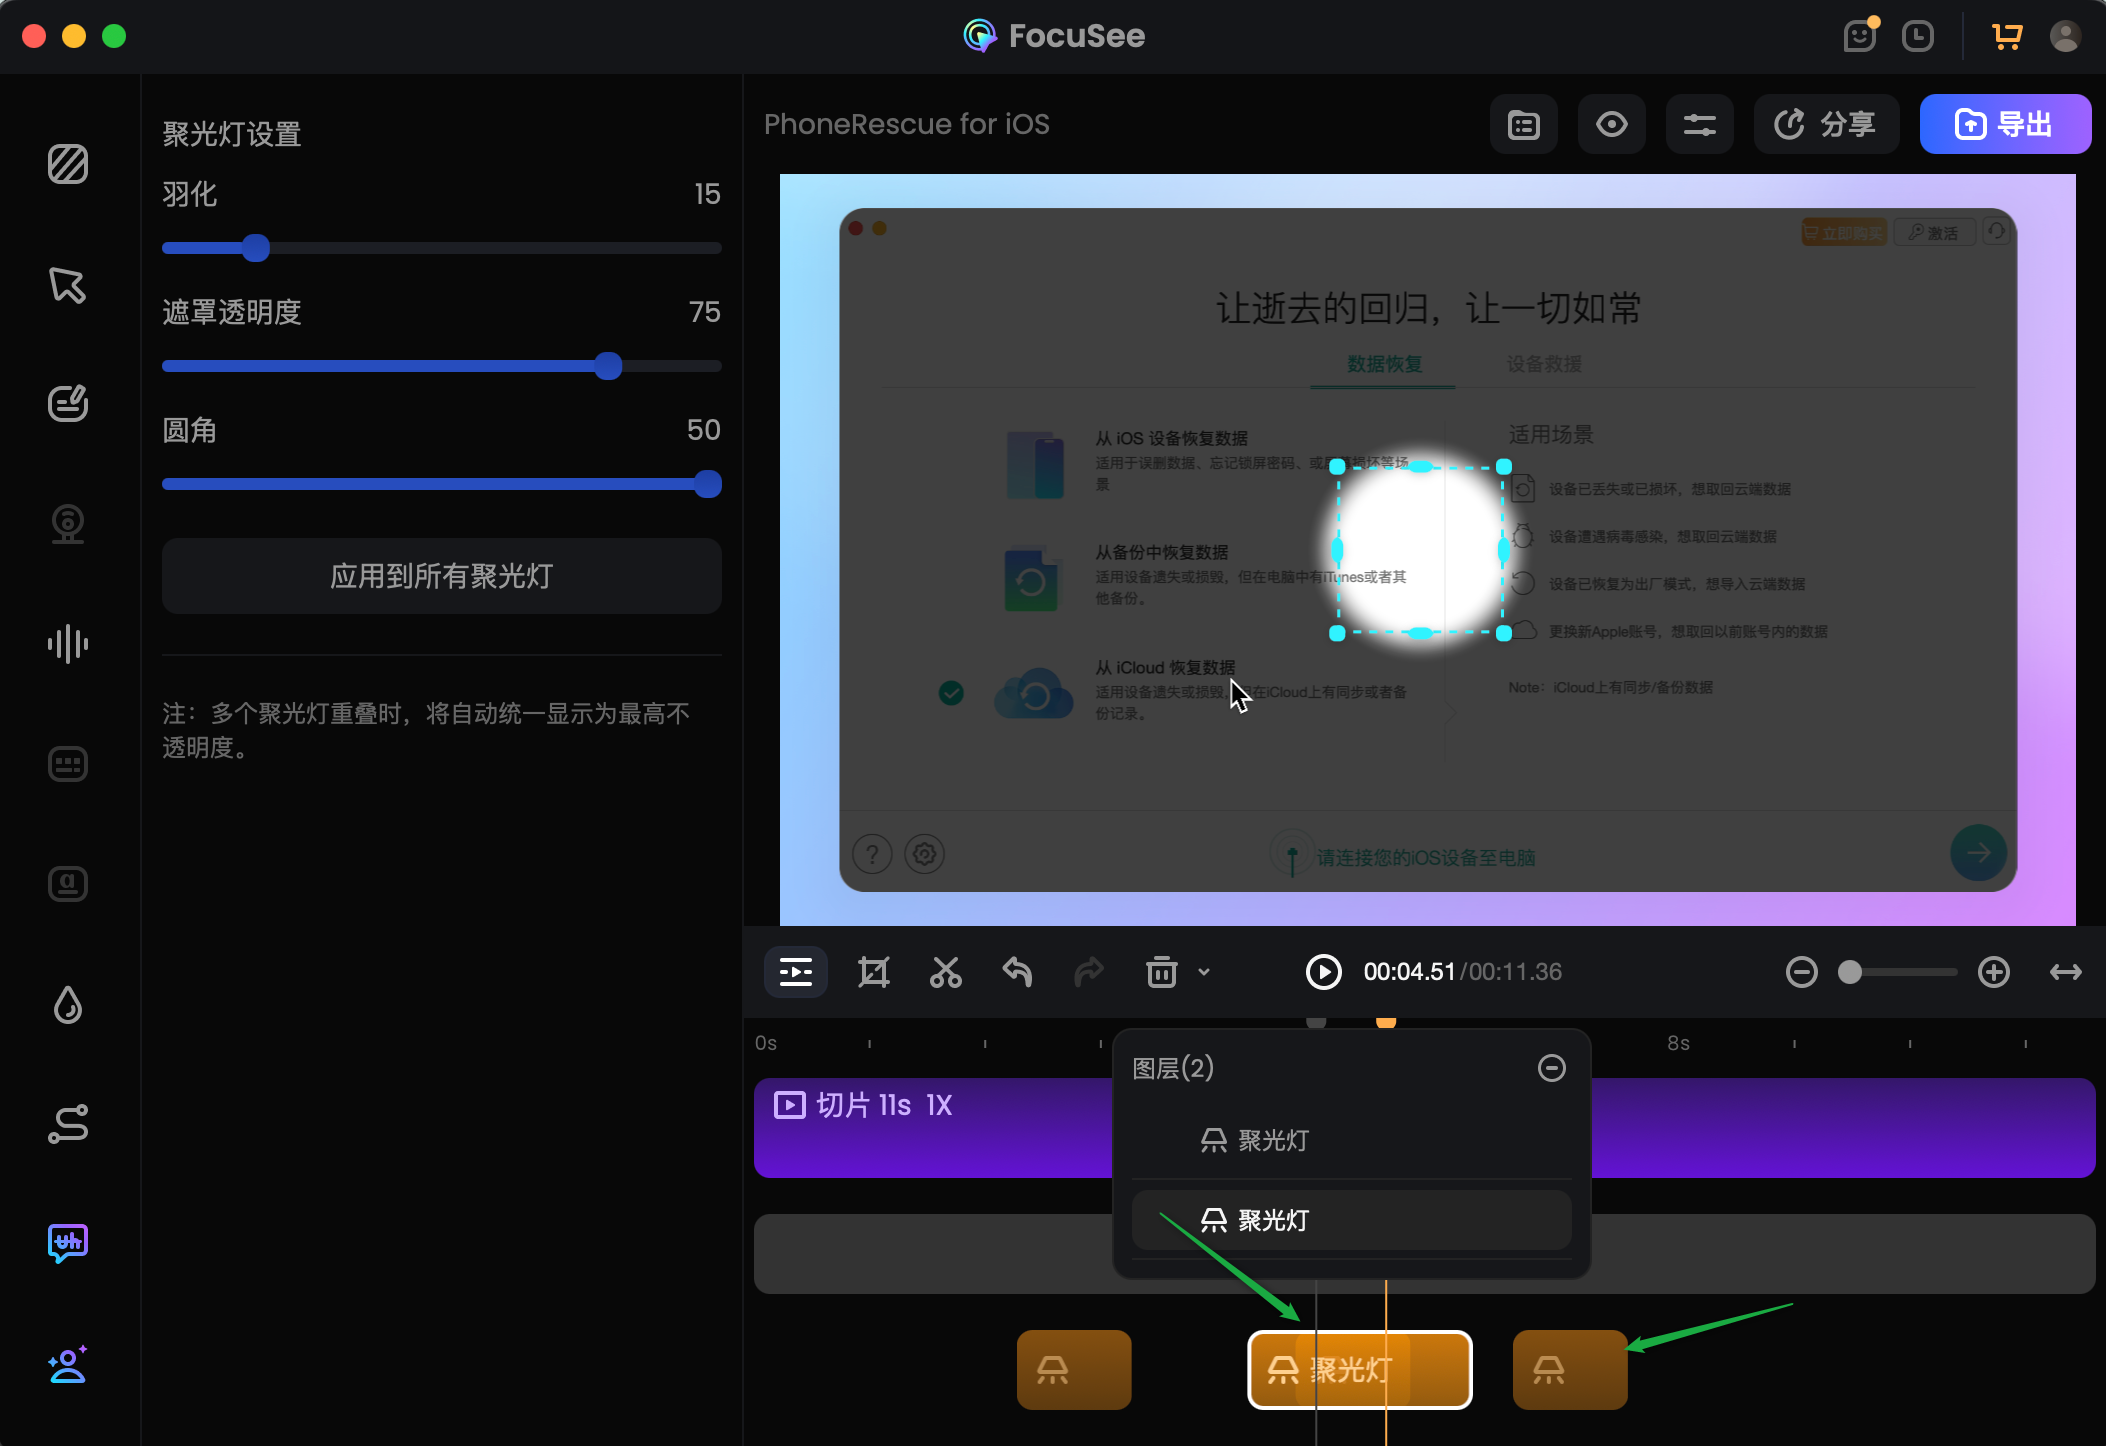Select the cursor settings sidebar icon

(x=68, y=285)
